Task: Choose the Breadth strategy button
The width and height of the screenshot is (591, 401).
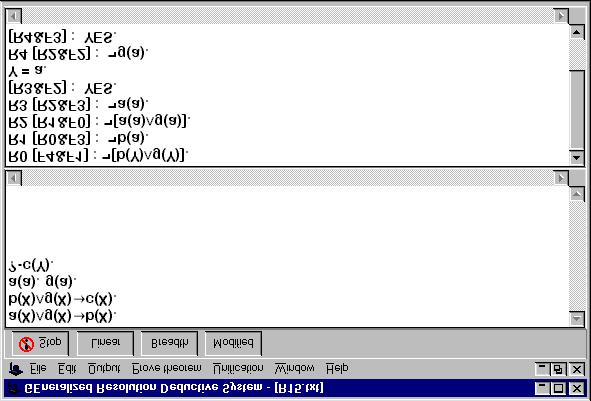Action: pyautogui.click(x=169, y=343)
